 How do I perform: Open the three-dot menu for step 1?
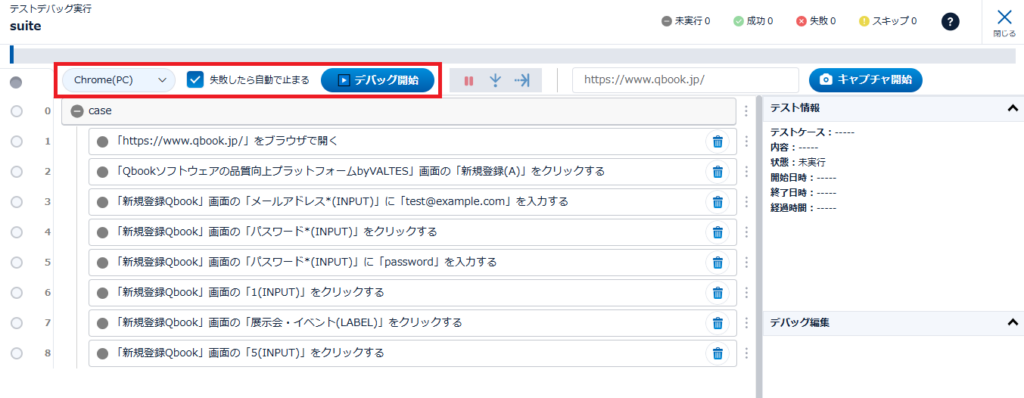(746, 141)
